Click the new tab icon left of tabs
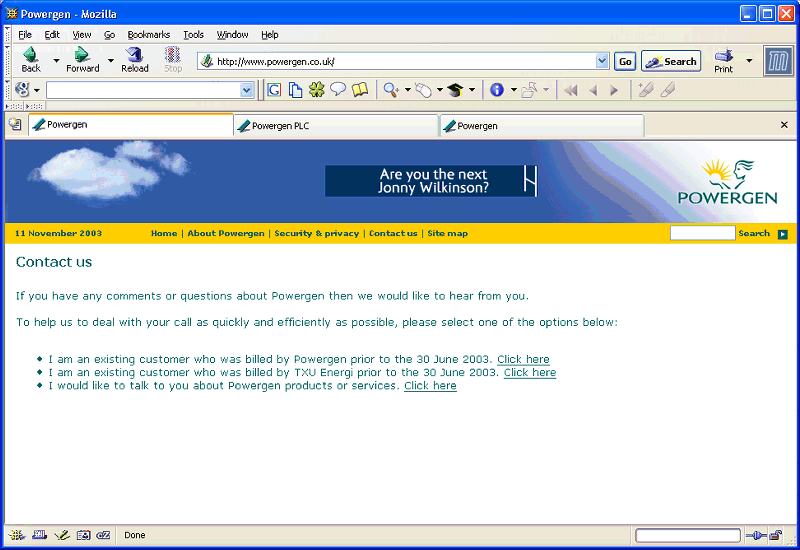This screenshot has width=800, height=550. tap(15, 124)
